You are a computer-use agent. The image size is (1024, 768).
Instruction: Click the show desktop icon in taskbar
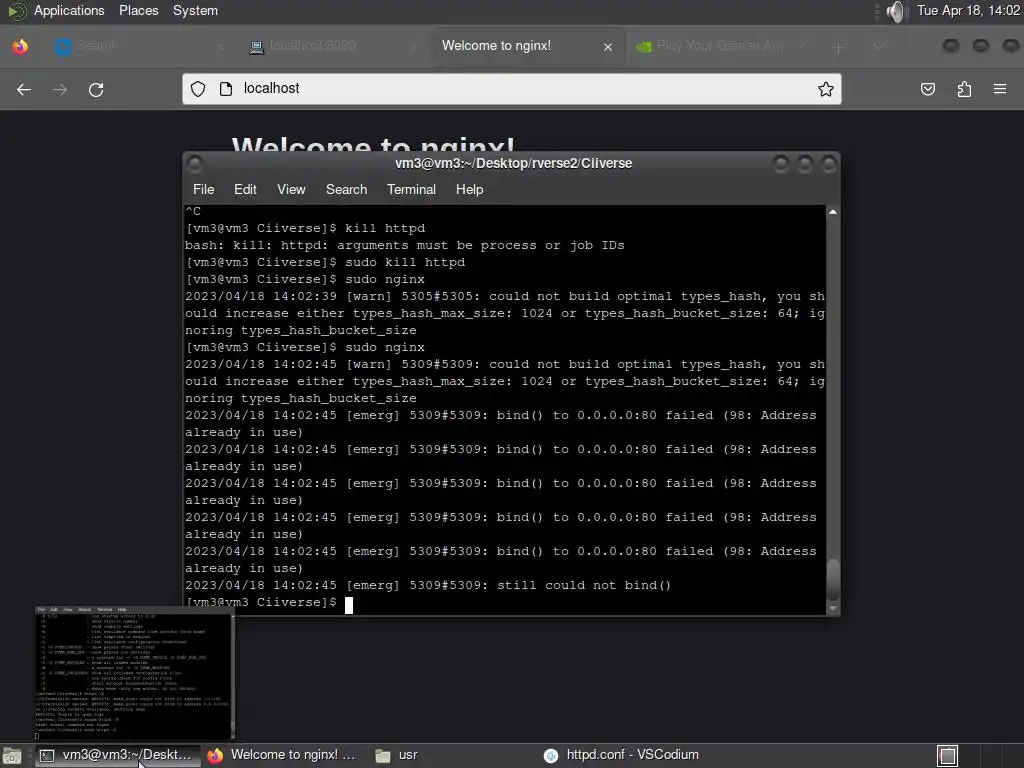click(12, 756)
